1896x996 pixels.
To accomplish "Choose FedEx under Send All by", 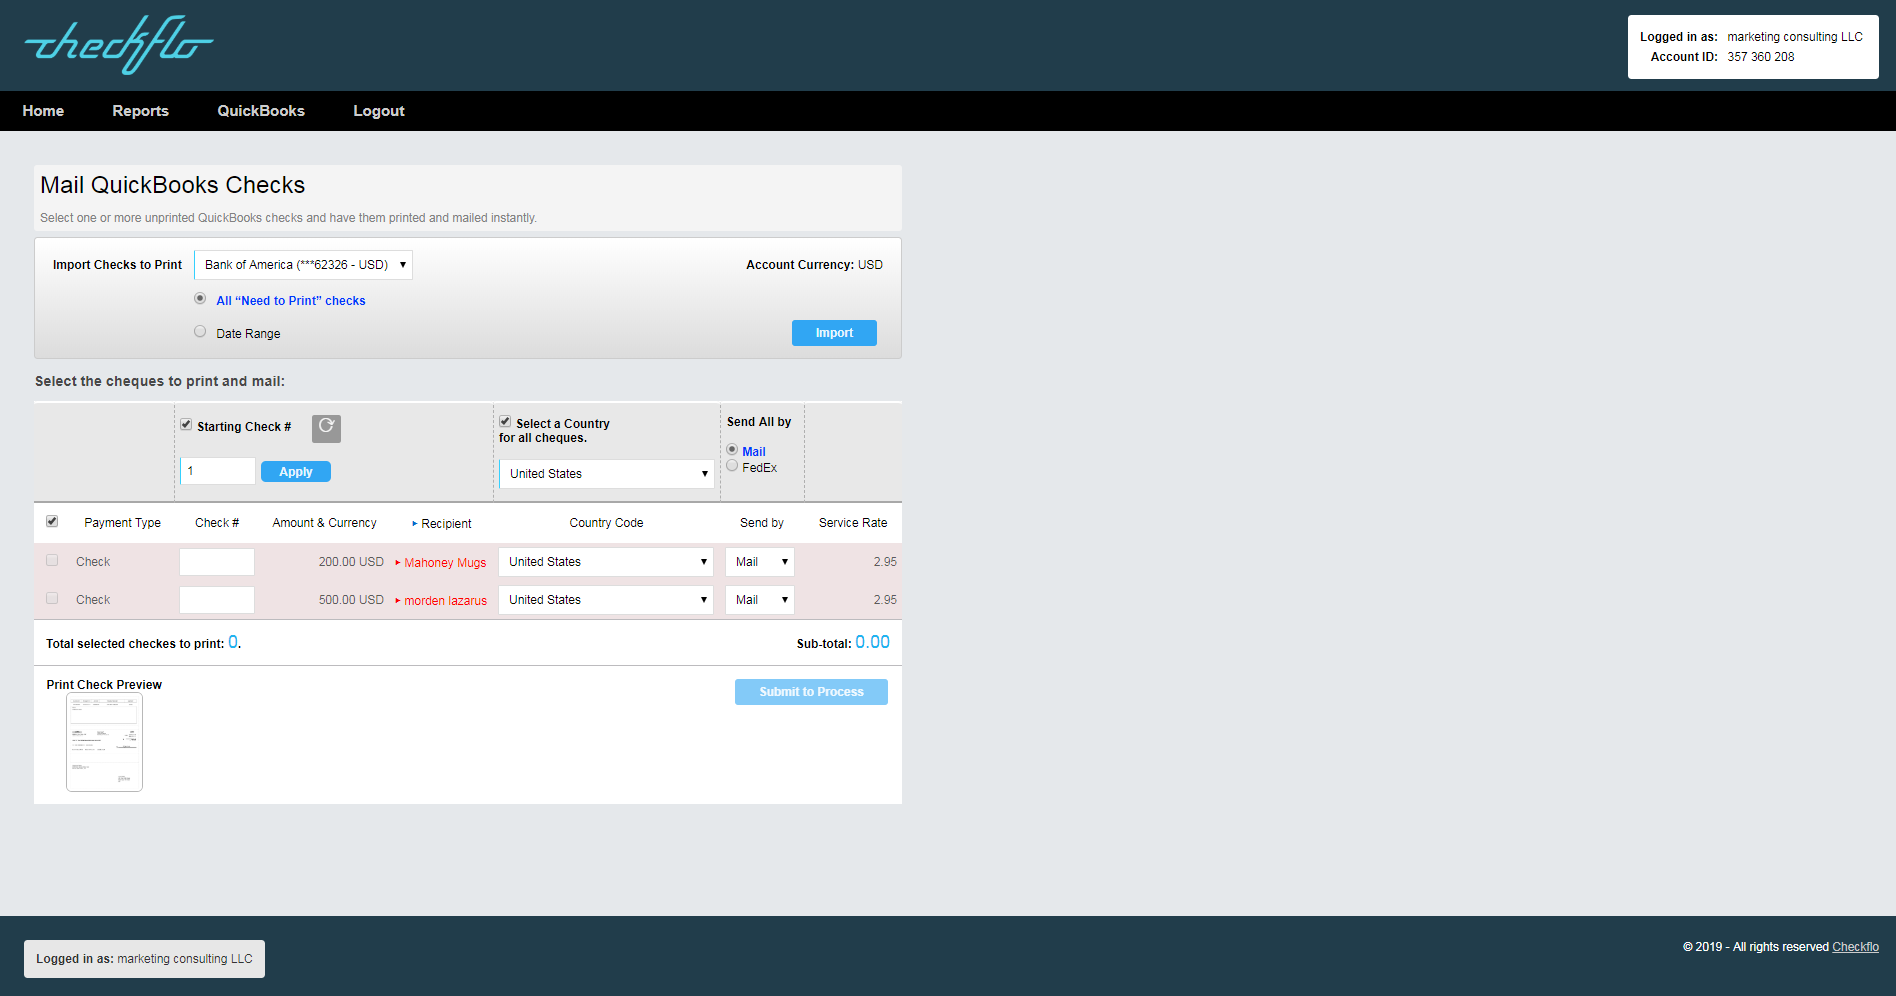I will pyautogui.click(x=732, y=466).
